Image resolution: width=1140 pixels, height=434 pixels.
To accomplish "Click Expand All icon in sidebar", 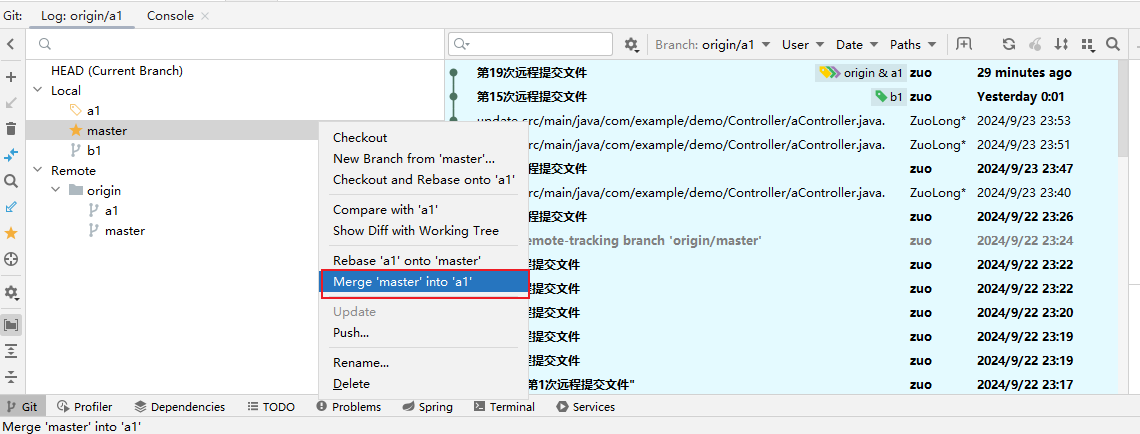I will pos(11,351).
